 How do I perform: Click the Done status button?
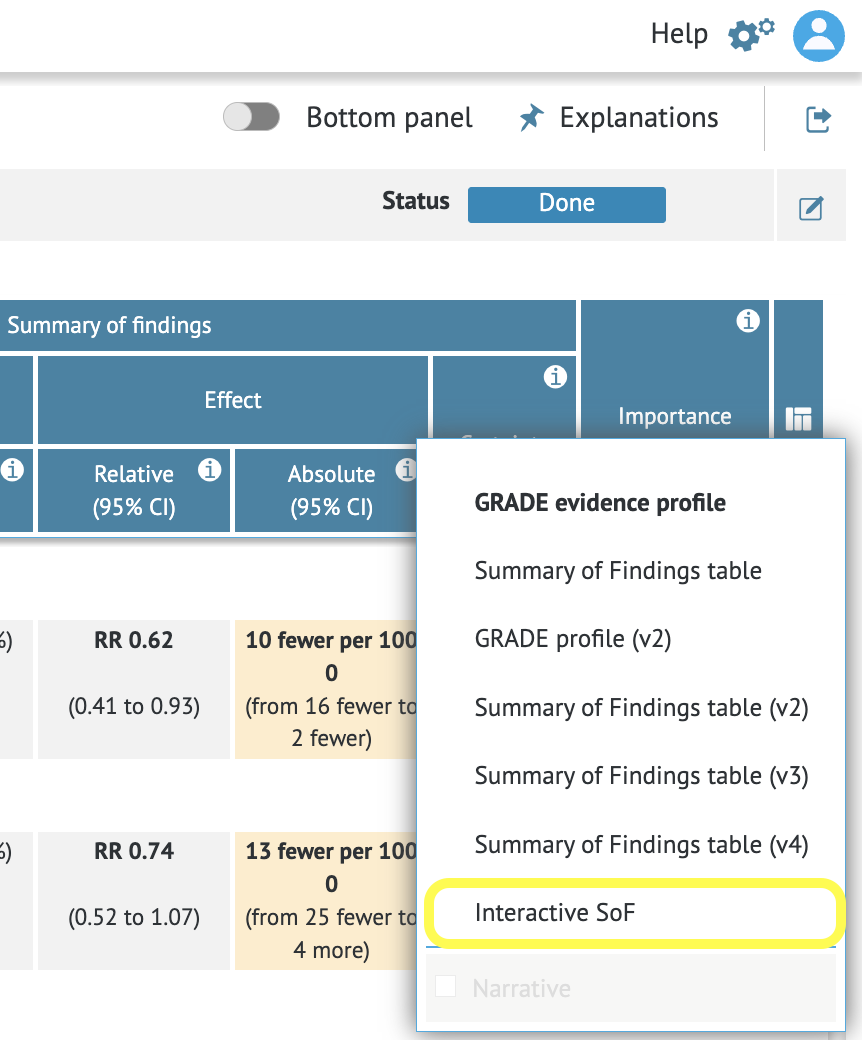coord(566,203)
